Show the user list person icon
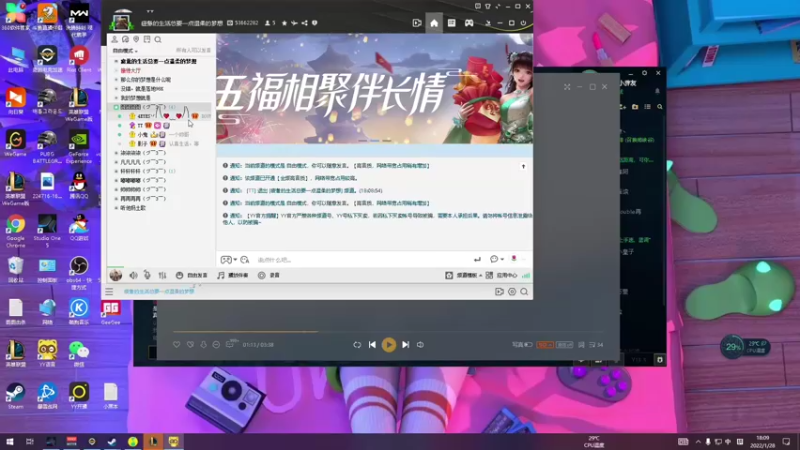Image resolution: width=800 pixels, height=450 pixels. 114,39
